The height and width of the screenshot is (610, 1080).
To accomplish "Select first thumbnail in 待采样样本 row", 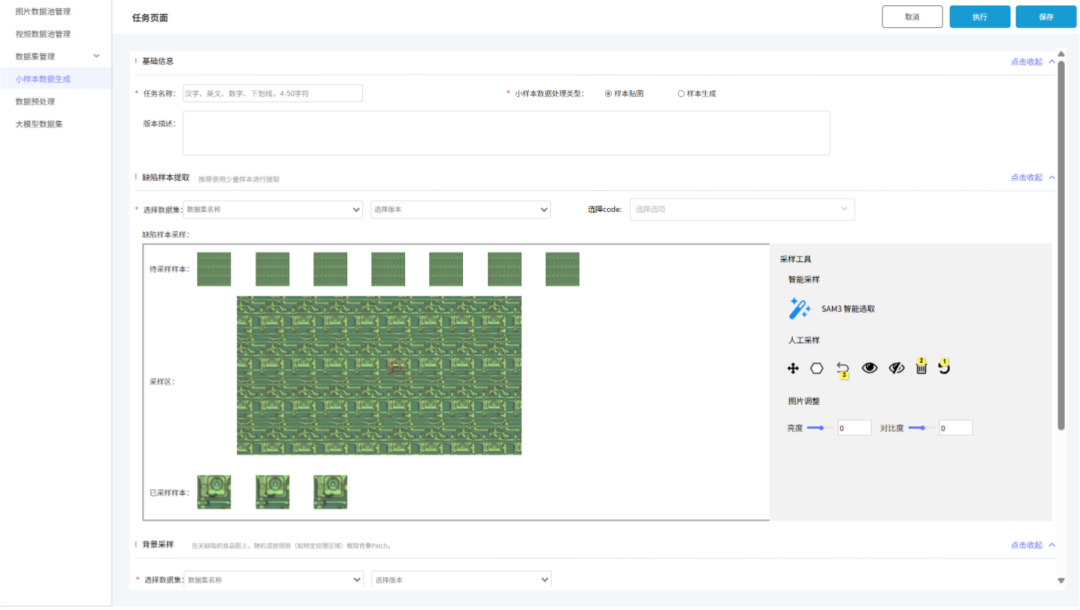I will click(x=214, y=269).
